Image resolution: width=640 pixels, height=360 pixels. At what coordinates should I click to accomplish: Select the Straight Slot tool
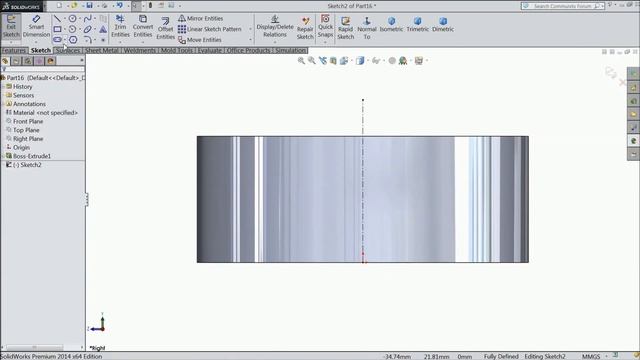[x=57, y=40]
